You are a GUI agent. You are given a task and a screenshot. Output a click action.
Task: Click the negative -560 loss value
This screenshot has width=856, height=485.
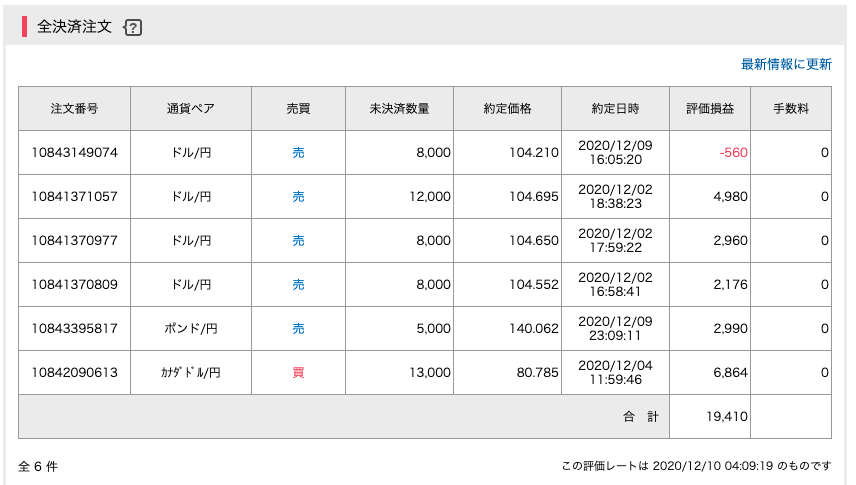[734, 153]
